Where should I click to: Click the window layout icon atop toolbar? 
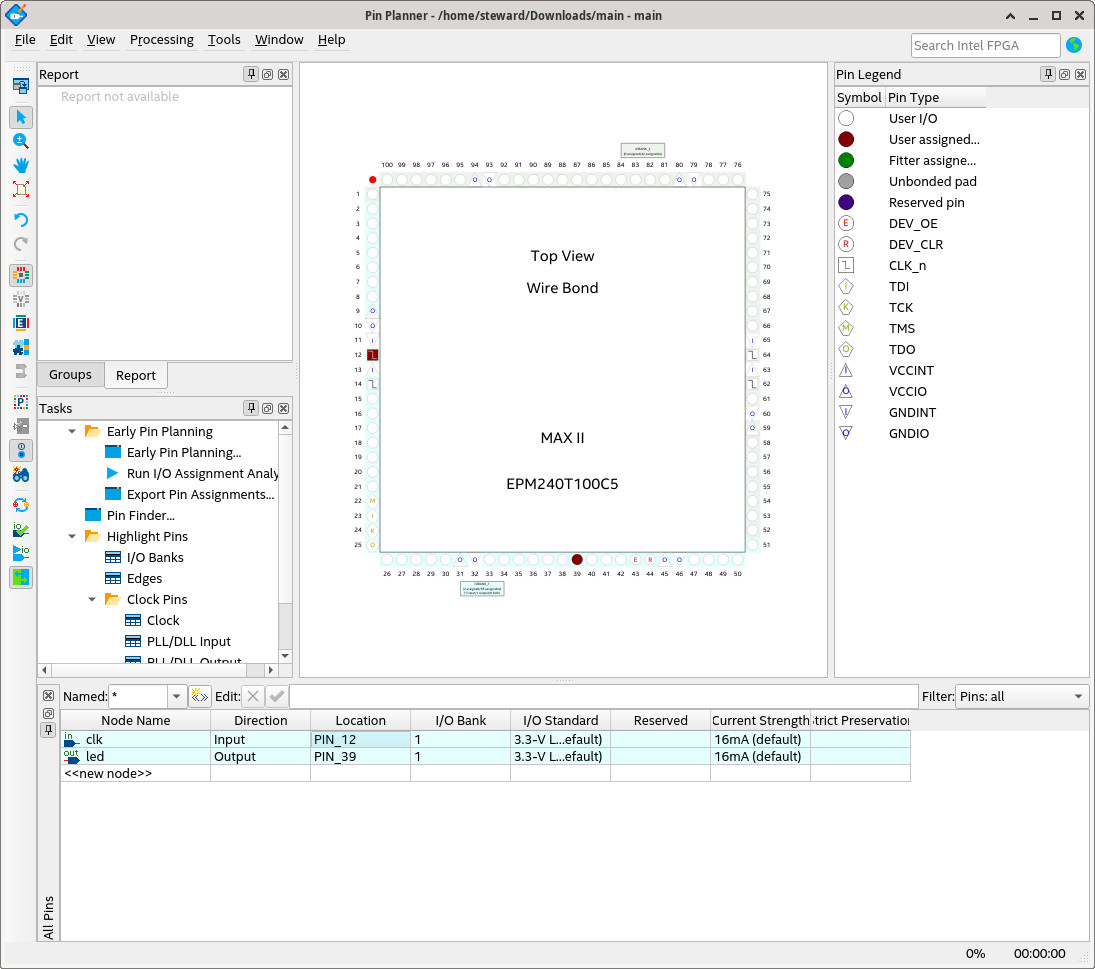(x=21, y=86)
